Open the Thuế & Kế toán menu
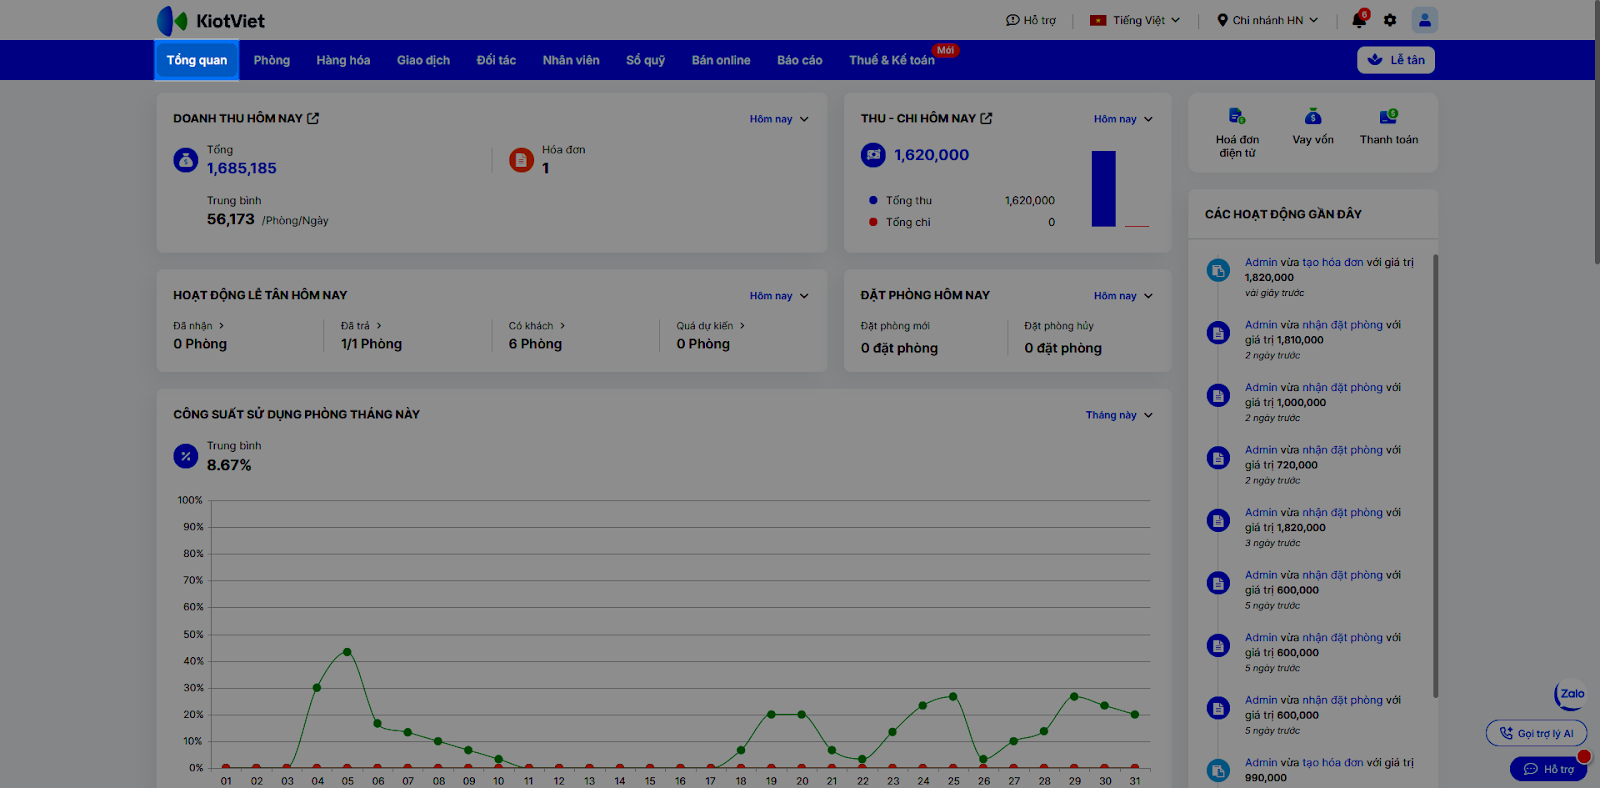1600x788 pixels. point(892,60)
